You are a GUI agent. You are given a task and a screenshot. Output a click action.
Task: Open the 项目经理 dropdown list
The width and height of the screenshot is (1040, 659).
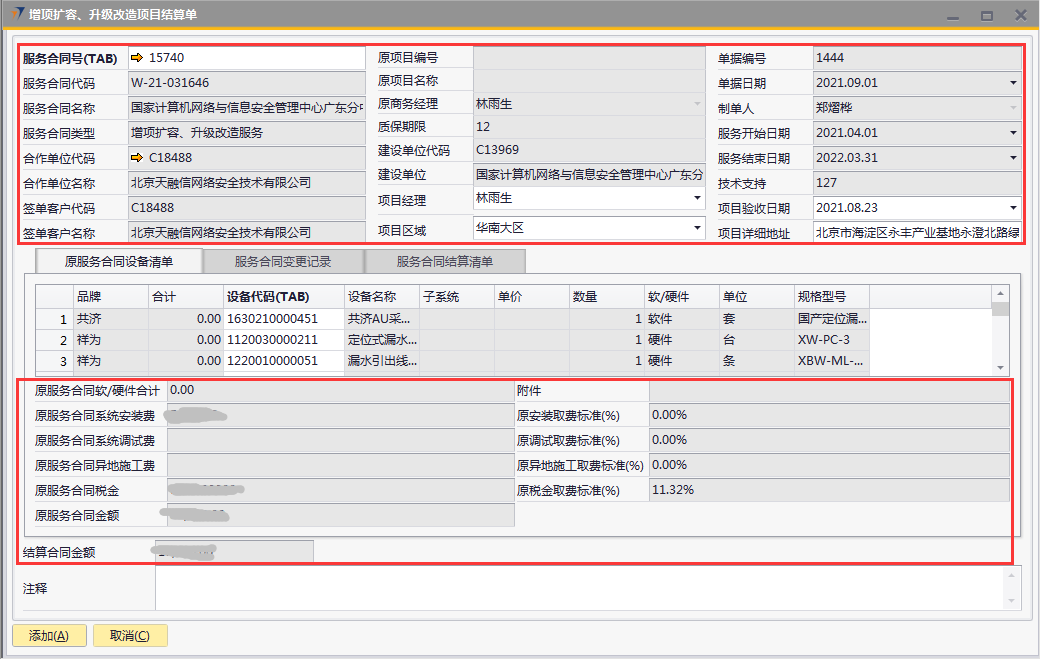click(x=697, y=199)
